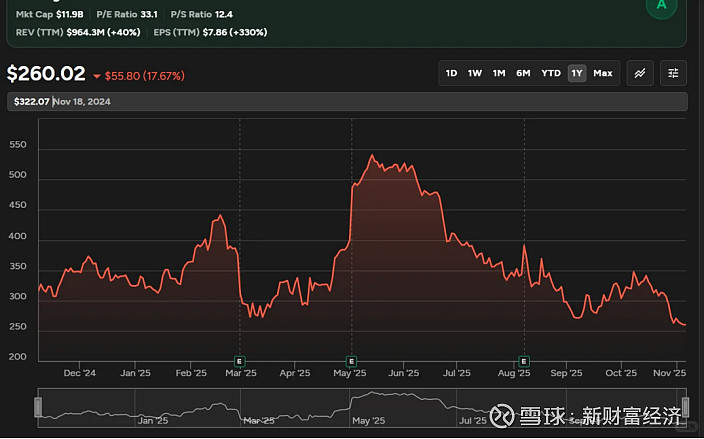Click the red down-arrow change indicator
704x439 pixels.
click(x=97, y=77)
